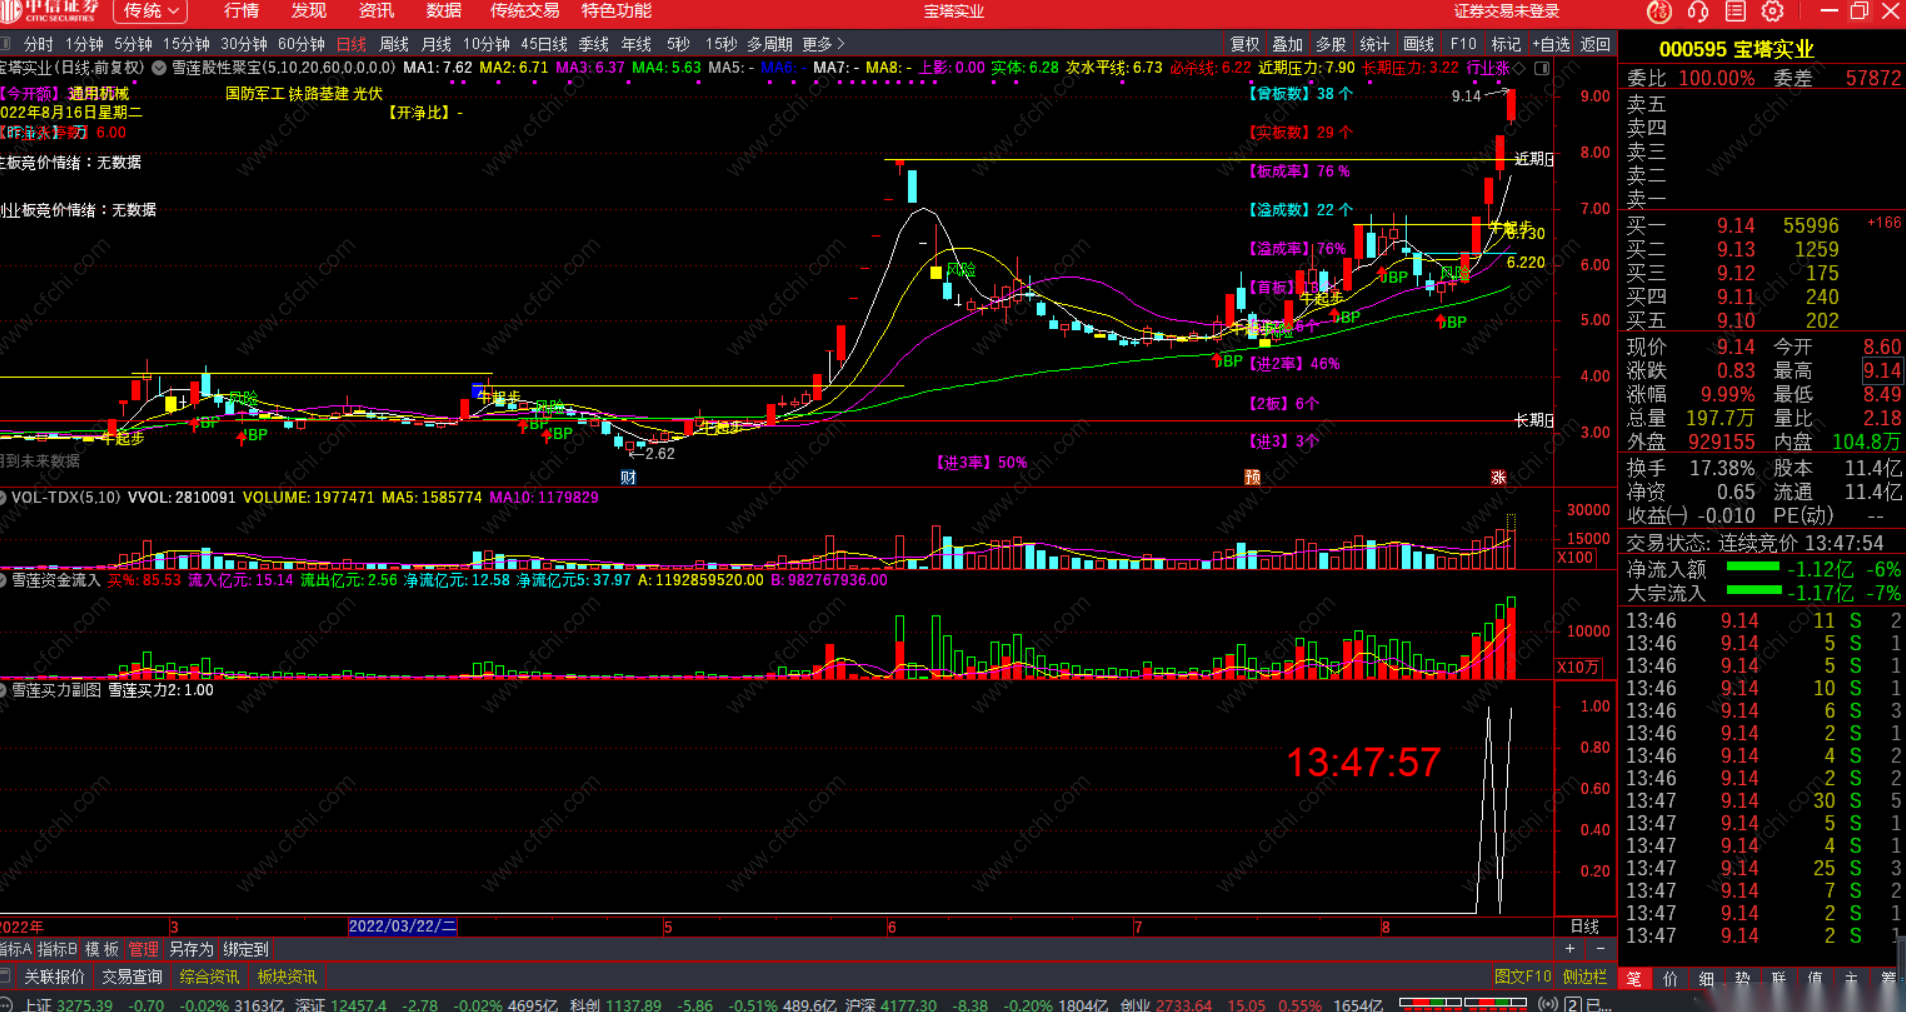
Task: Click the CITIC Securities logo
Action: (x=50, y=11)
